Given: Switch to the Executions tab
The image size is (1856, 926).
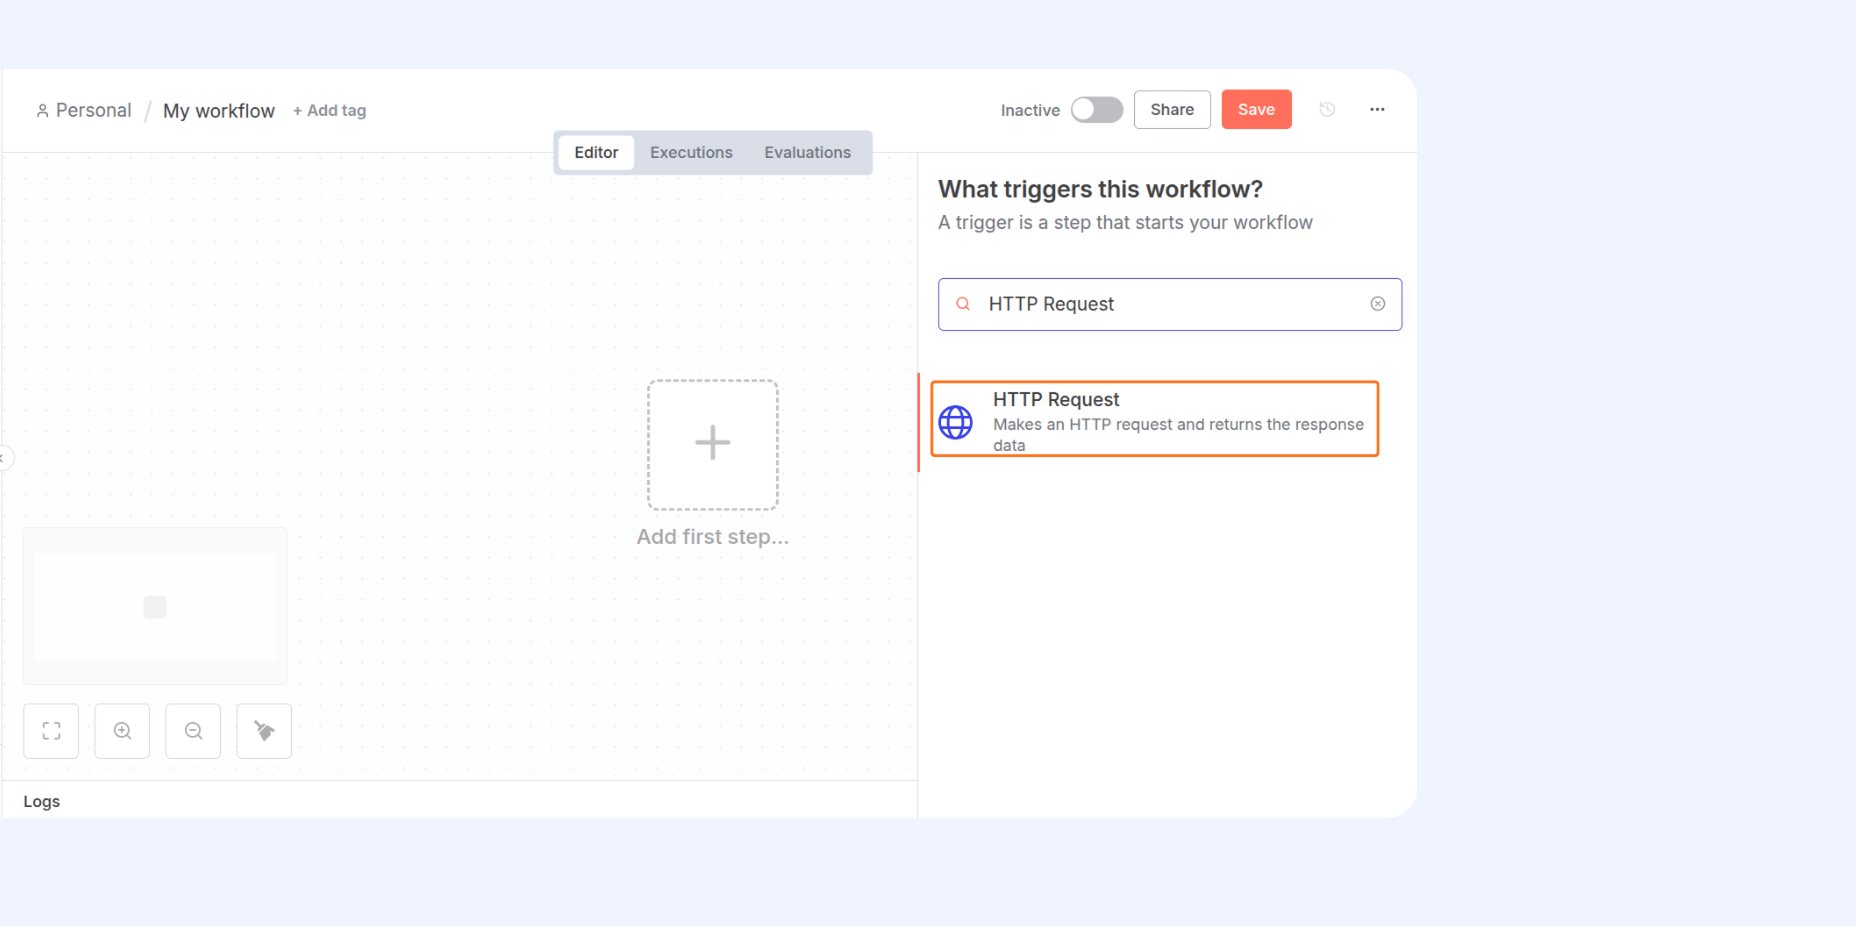Looking at the screenshot, I should tap(691, 152).
